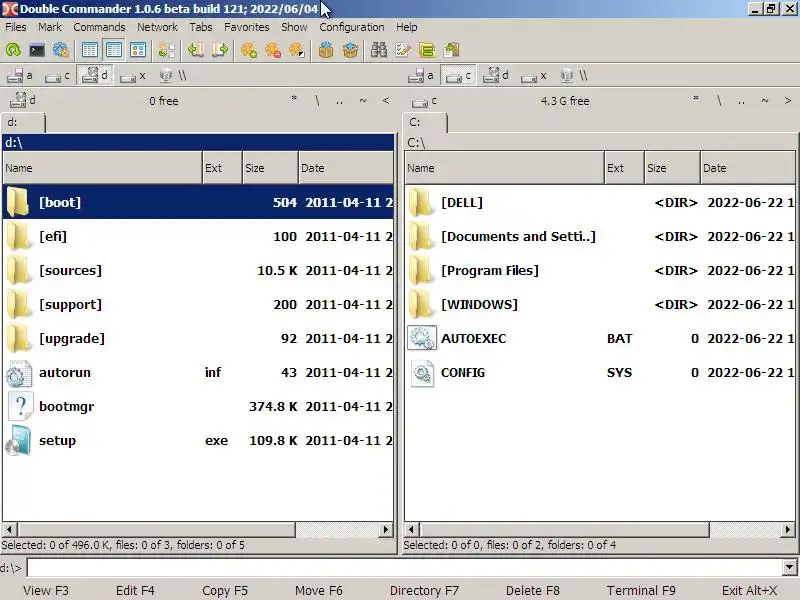Click into the command line input field
This screenshot has width=800, height=600.
tap(405, 567)
